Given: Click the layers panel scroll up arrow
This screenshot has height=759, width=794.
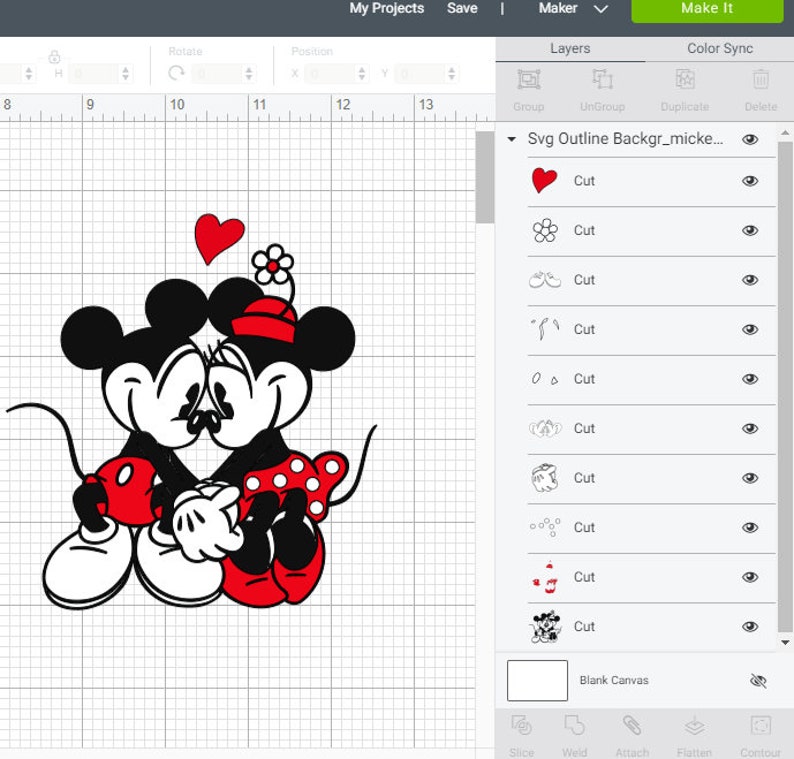Looking at the screenshot, I should pos(785,133).
